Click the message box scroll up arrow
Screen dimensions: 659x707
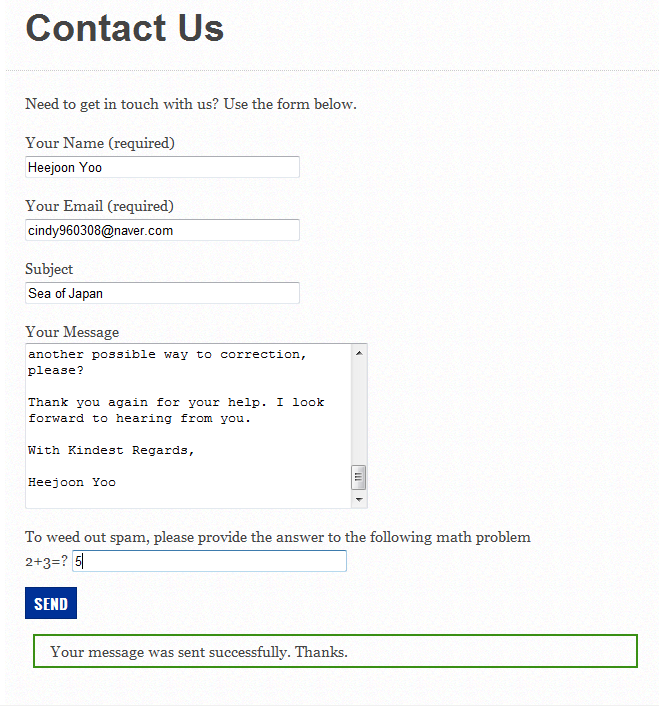(360, 352)
